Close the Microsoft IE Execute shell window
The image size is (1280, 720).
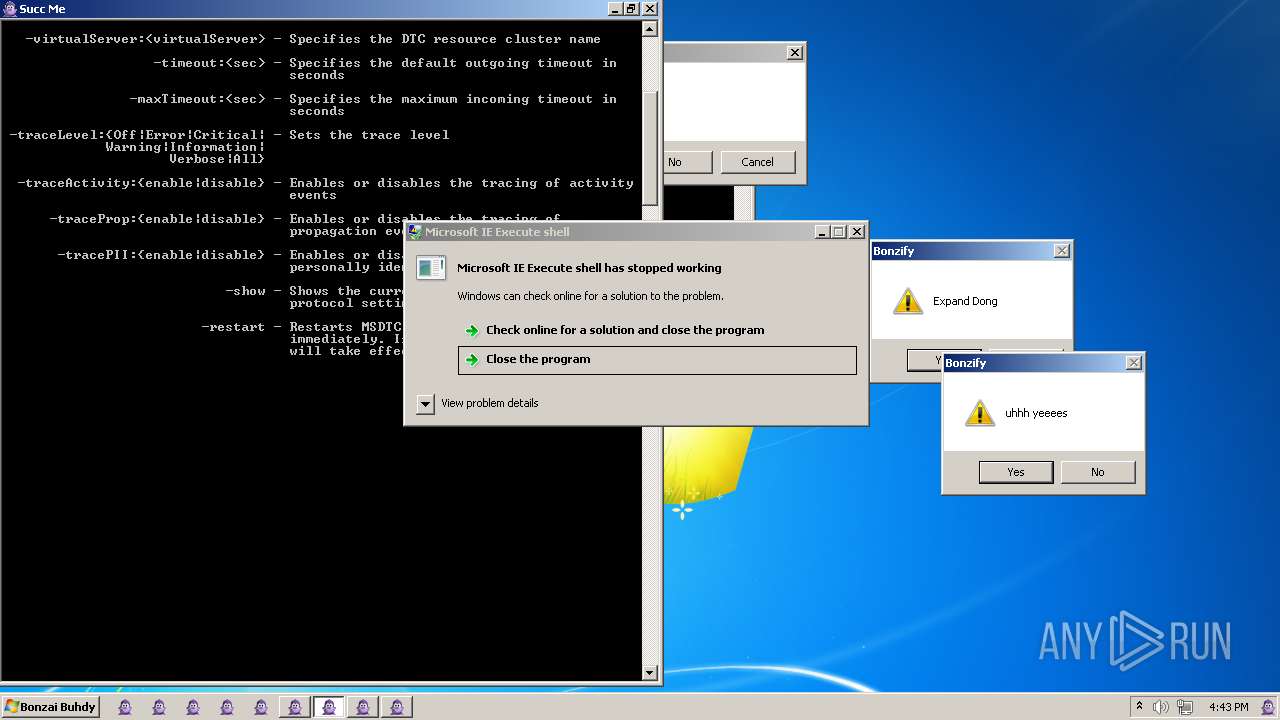point(857,231)
